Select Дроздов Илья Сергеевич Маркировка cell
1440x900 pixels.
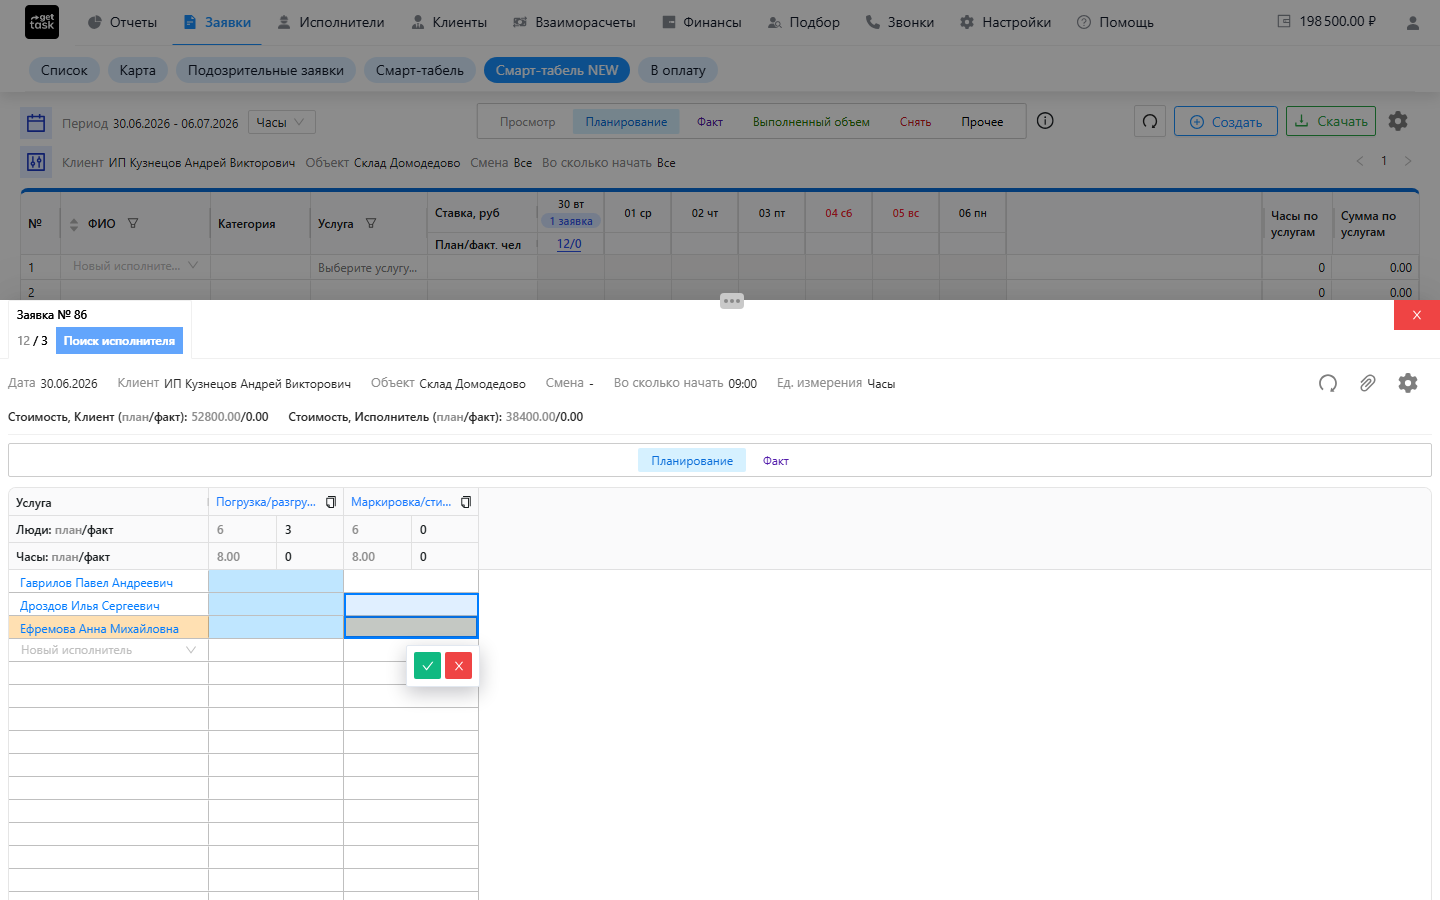(411, 605)
